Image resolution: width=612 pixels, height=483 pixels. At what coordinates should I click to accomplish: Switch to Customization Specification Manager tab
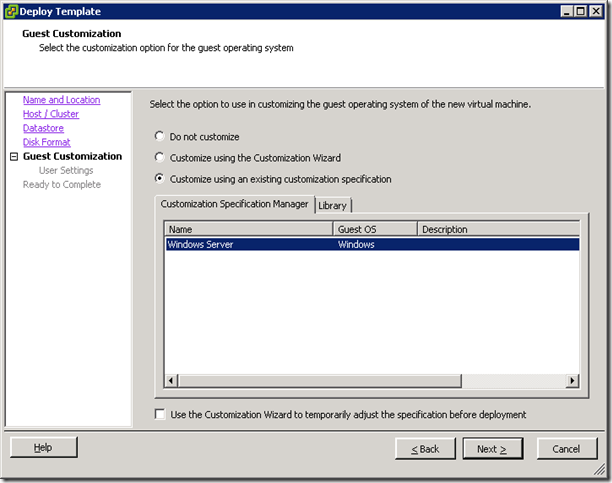click(x=234, y=204)
